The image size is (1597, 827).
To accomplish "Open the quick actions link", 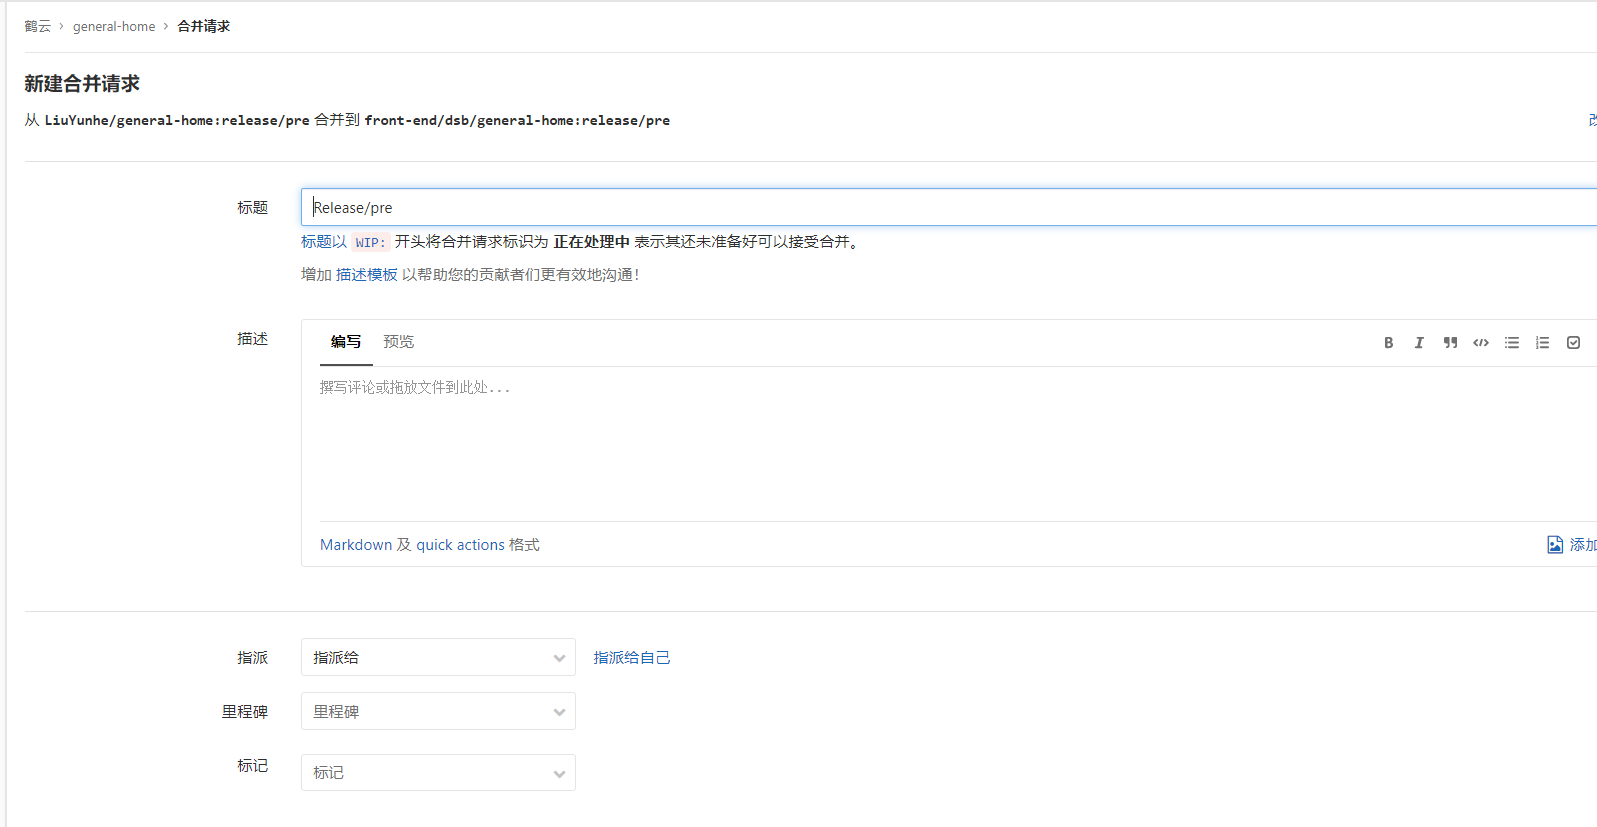I will coord(460,545).
